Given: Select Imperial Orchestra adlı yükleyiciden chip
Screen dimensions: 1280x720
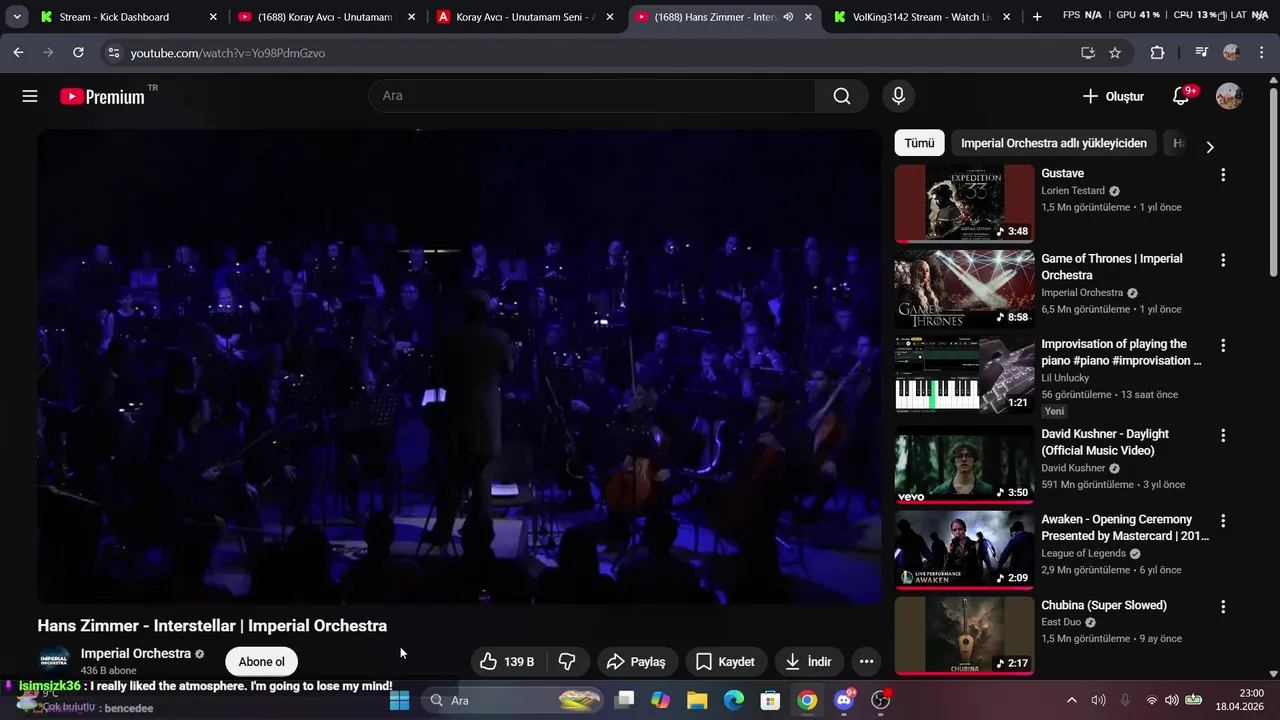Looking at the screenshot, I should tap(1054, 143).
